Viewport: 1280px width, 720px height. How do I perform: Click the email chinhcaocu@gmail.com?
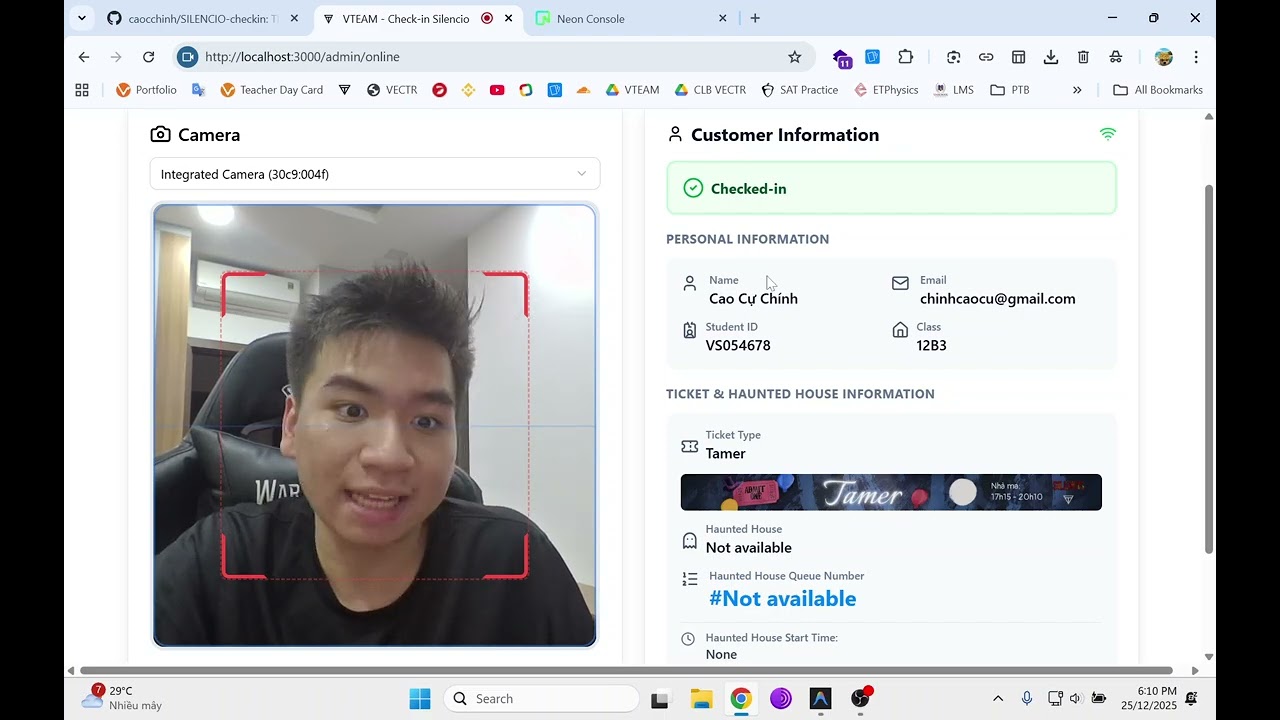[998, 299]
